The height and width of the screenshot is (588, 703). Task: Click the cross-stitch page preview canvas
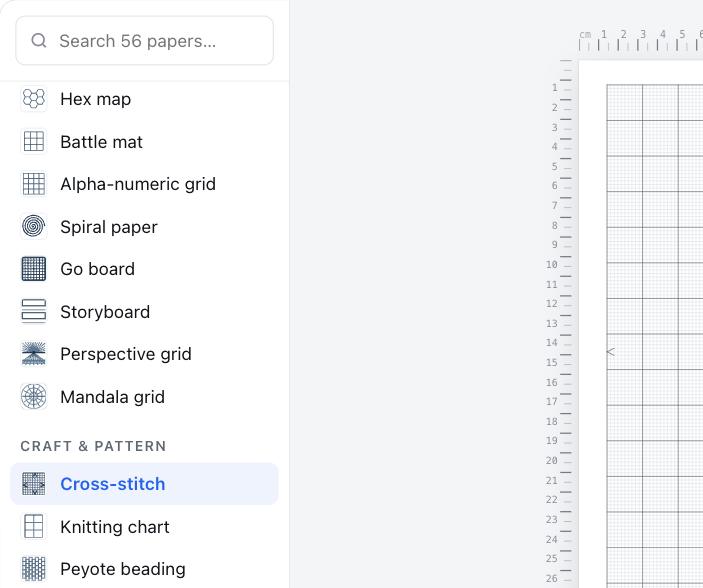641,324
